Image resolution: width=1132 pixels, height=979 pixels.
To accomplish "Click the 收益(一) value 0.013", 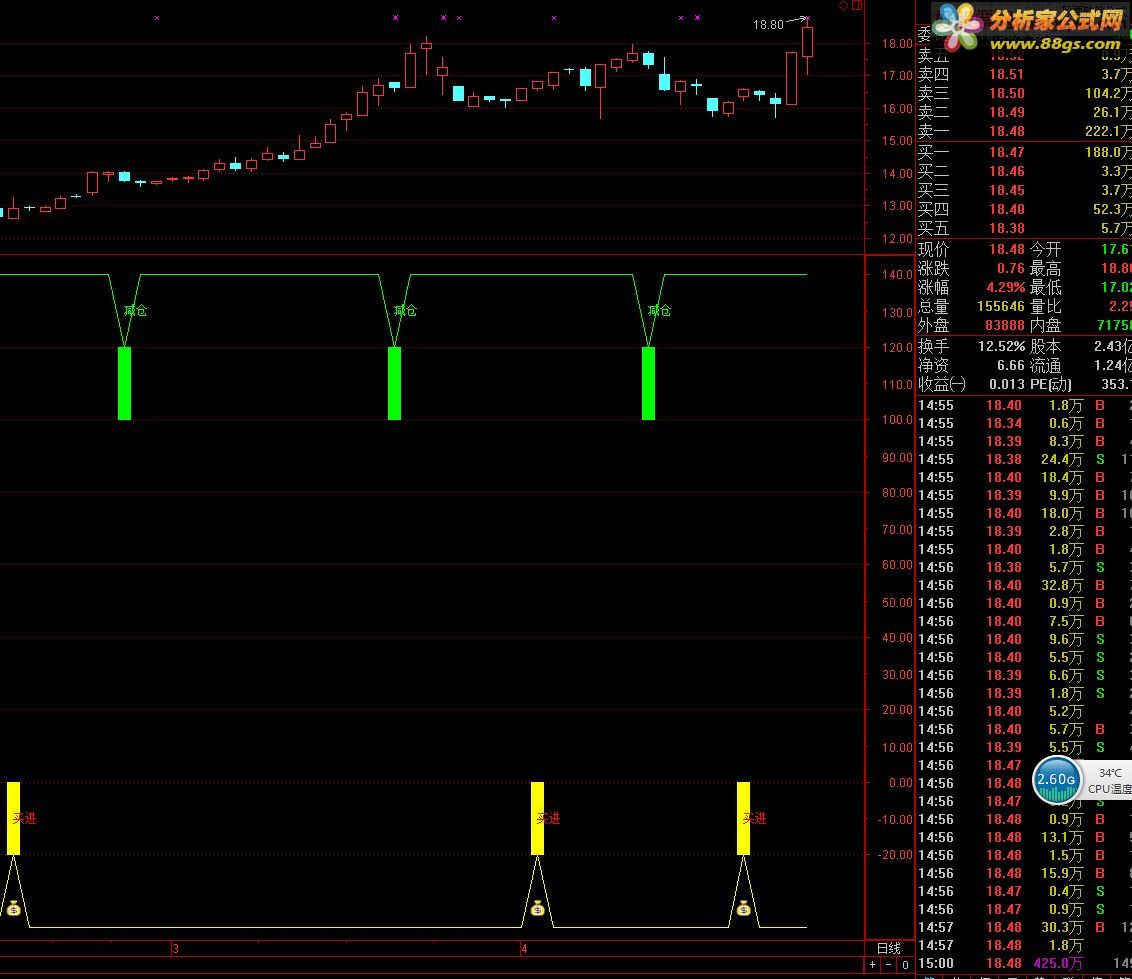I will coord(1006,384).
